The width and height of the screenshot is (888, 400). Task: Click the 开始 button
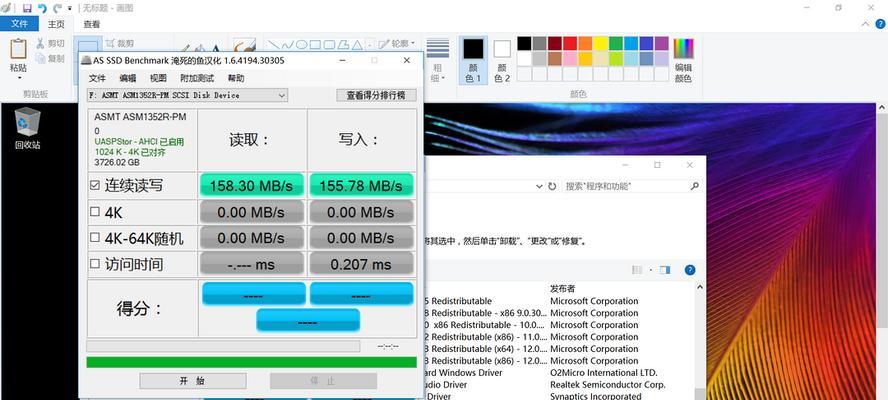click(193, 381)
